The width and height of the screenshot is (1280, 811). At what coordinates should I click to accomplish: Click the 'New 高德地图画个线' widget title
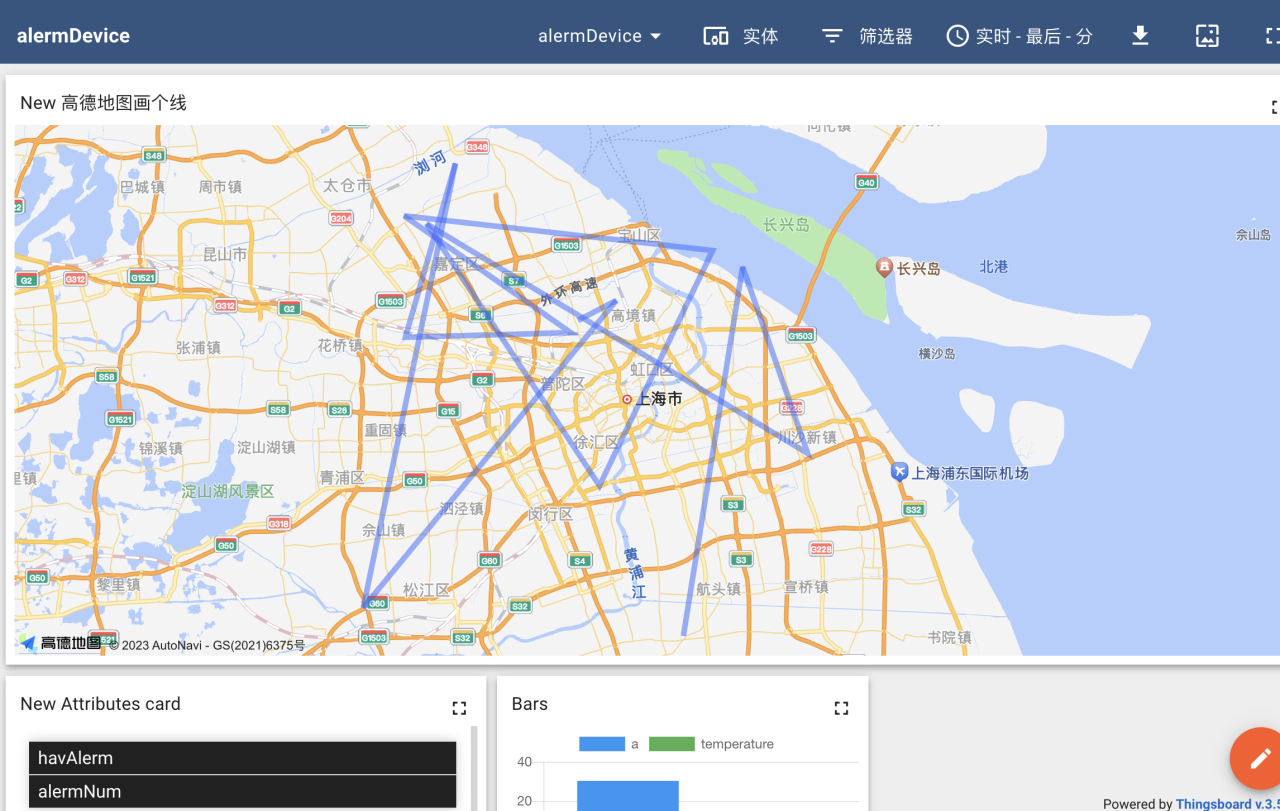point(103,103)
